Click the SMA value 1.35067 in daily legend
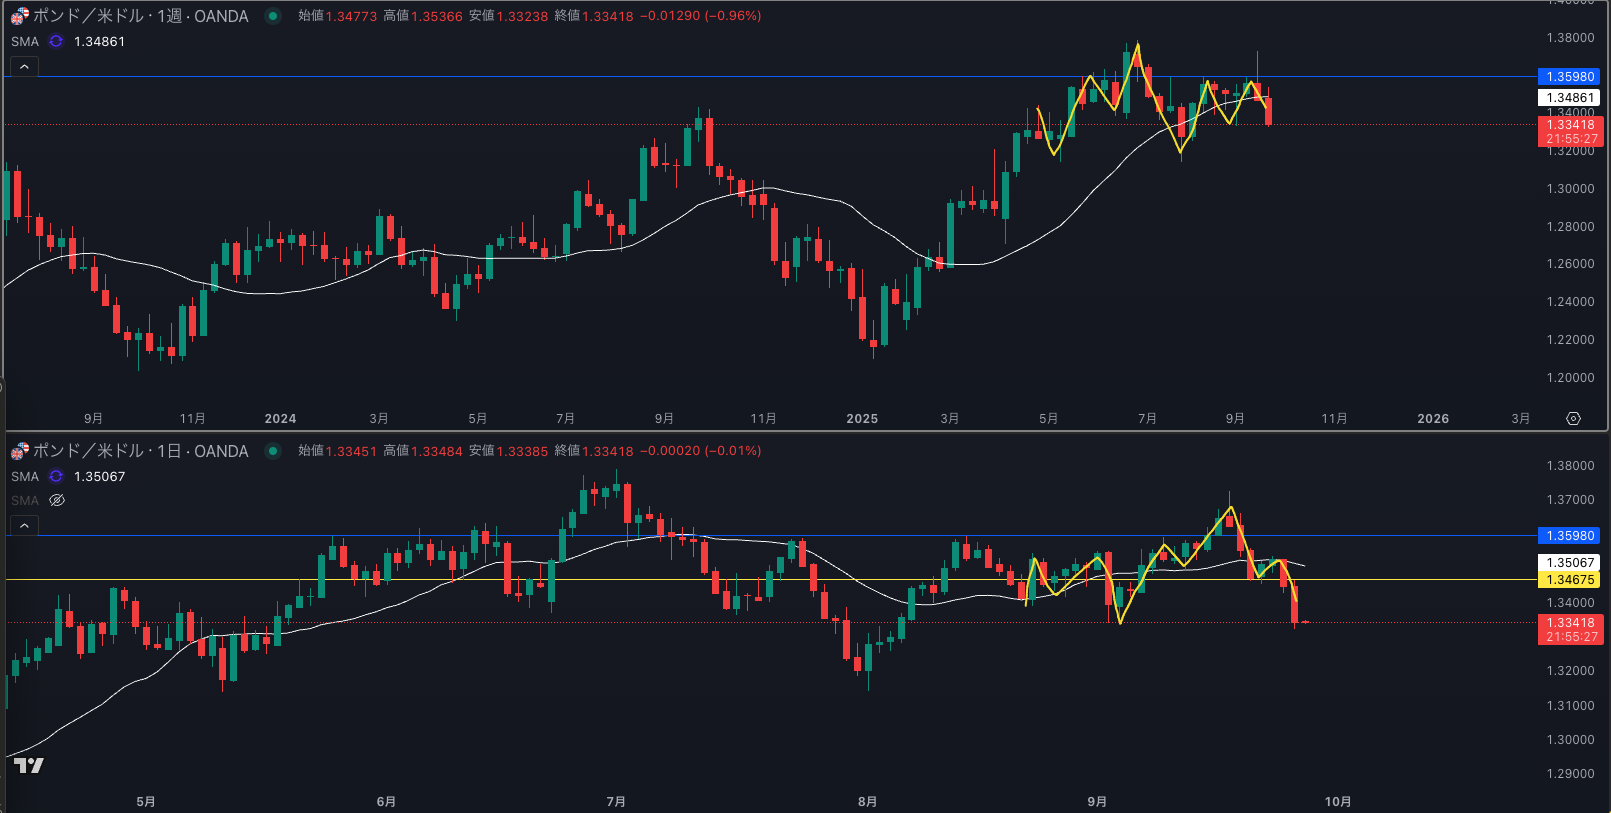Image resolution: width=1611 pixels, height=813 pixels. click(100, 476)
